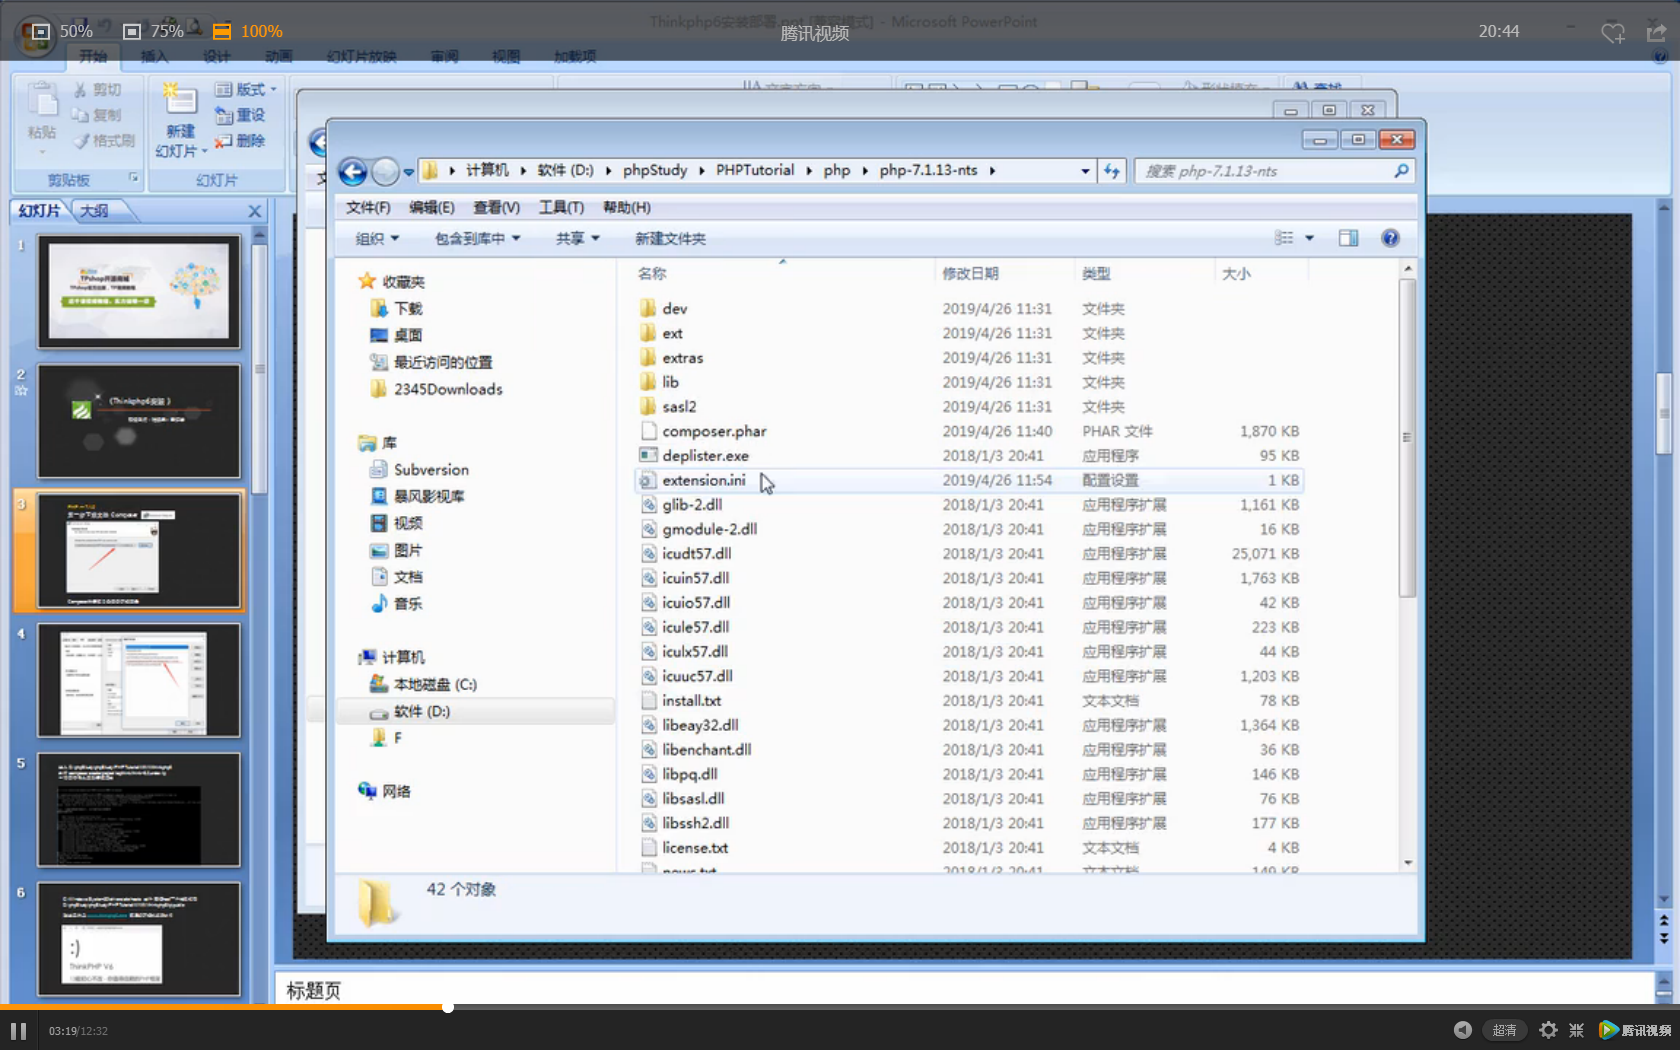This screenshot has width=1680, height=1050.
Task: Click the 超清 quality button
Action: (1504, 1030)
